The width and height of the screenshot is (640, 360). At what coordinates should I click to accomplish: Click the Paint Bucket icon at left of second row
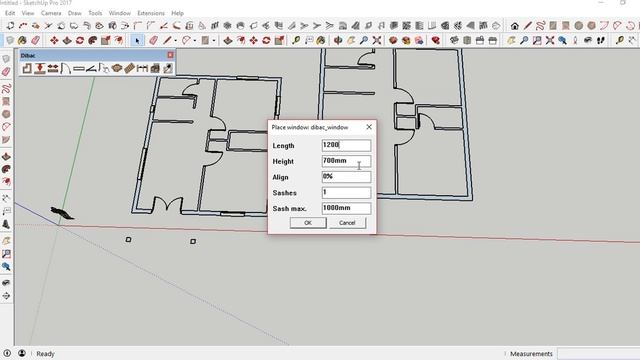click(x=22, y=40)
